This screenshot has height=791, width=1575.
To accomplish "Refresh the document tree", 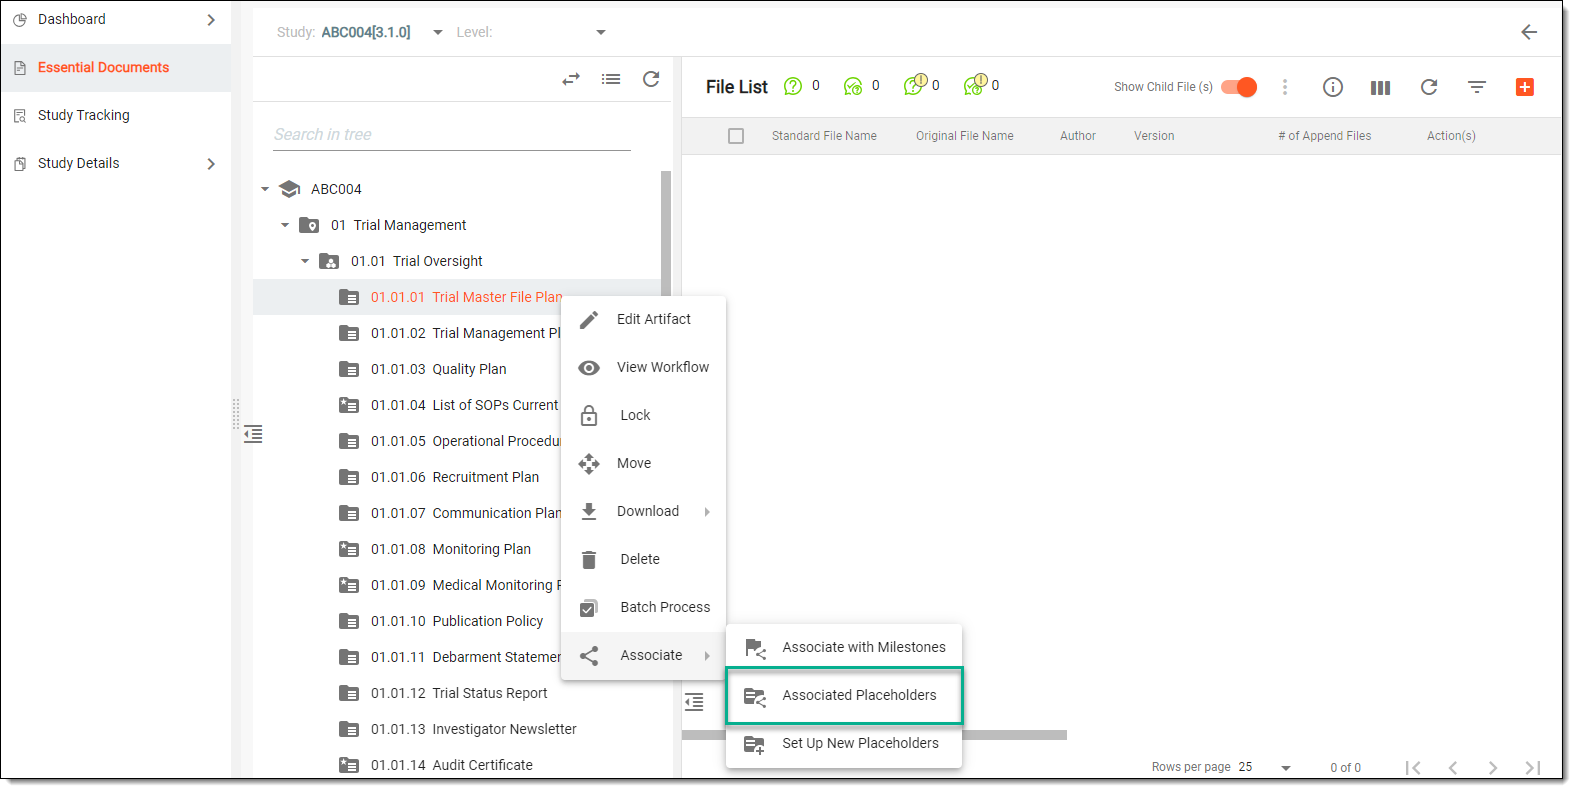I will [651, 79].
